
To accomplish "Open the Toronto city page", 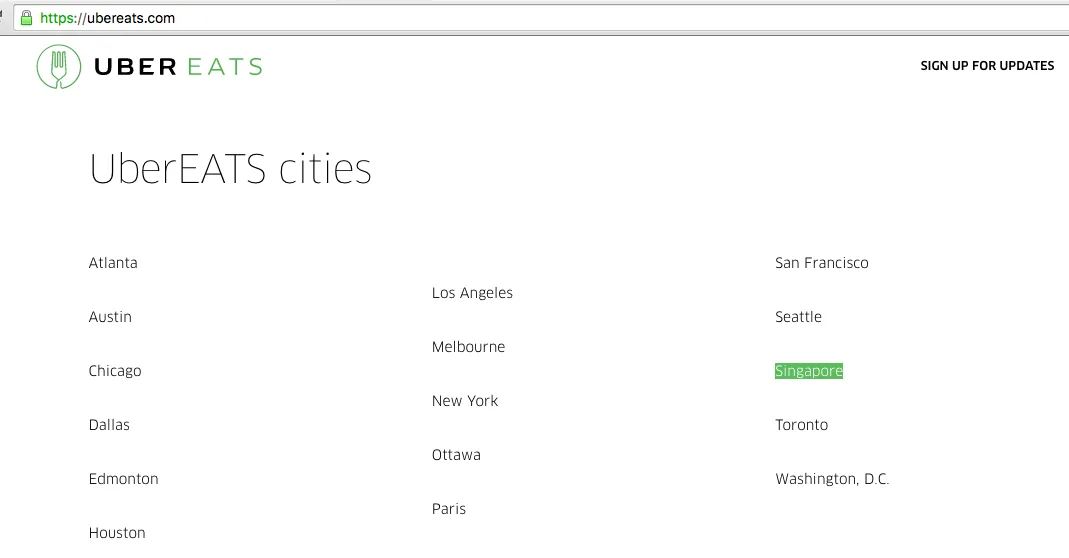I will pos(801,425).
